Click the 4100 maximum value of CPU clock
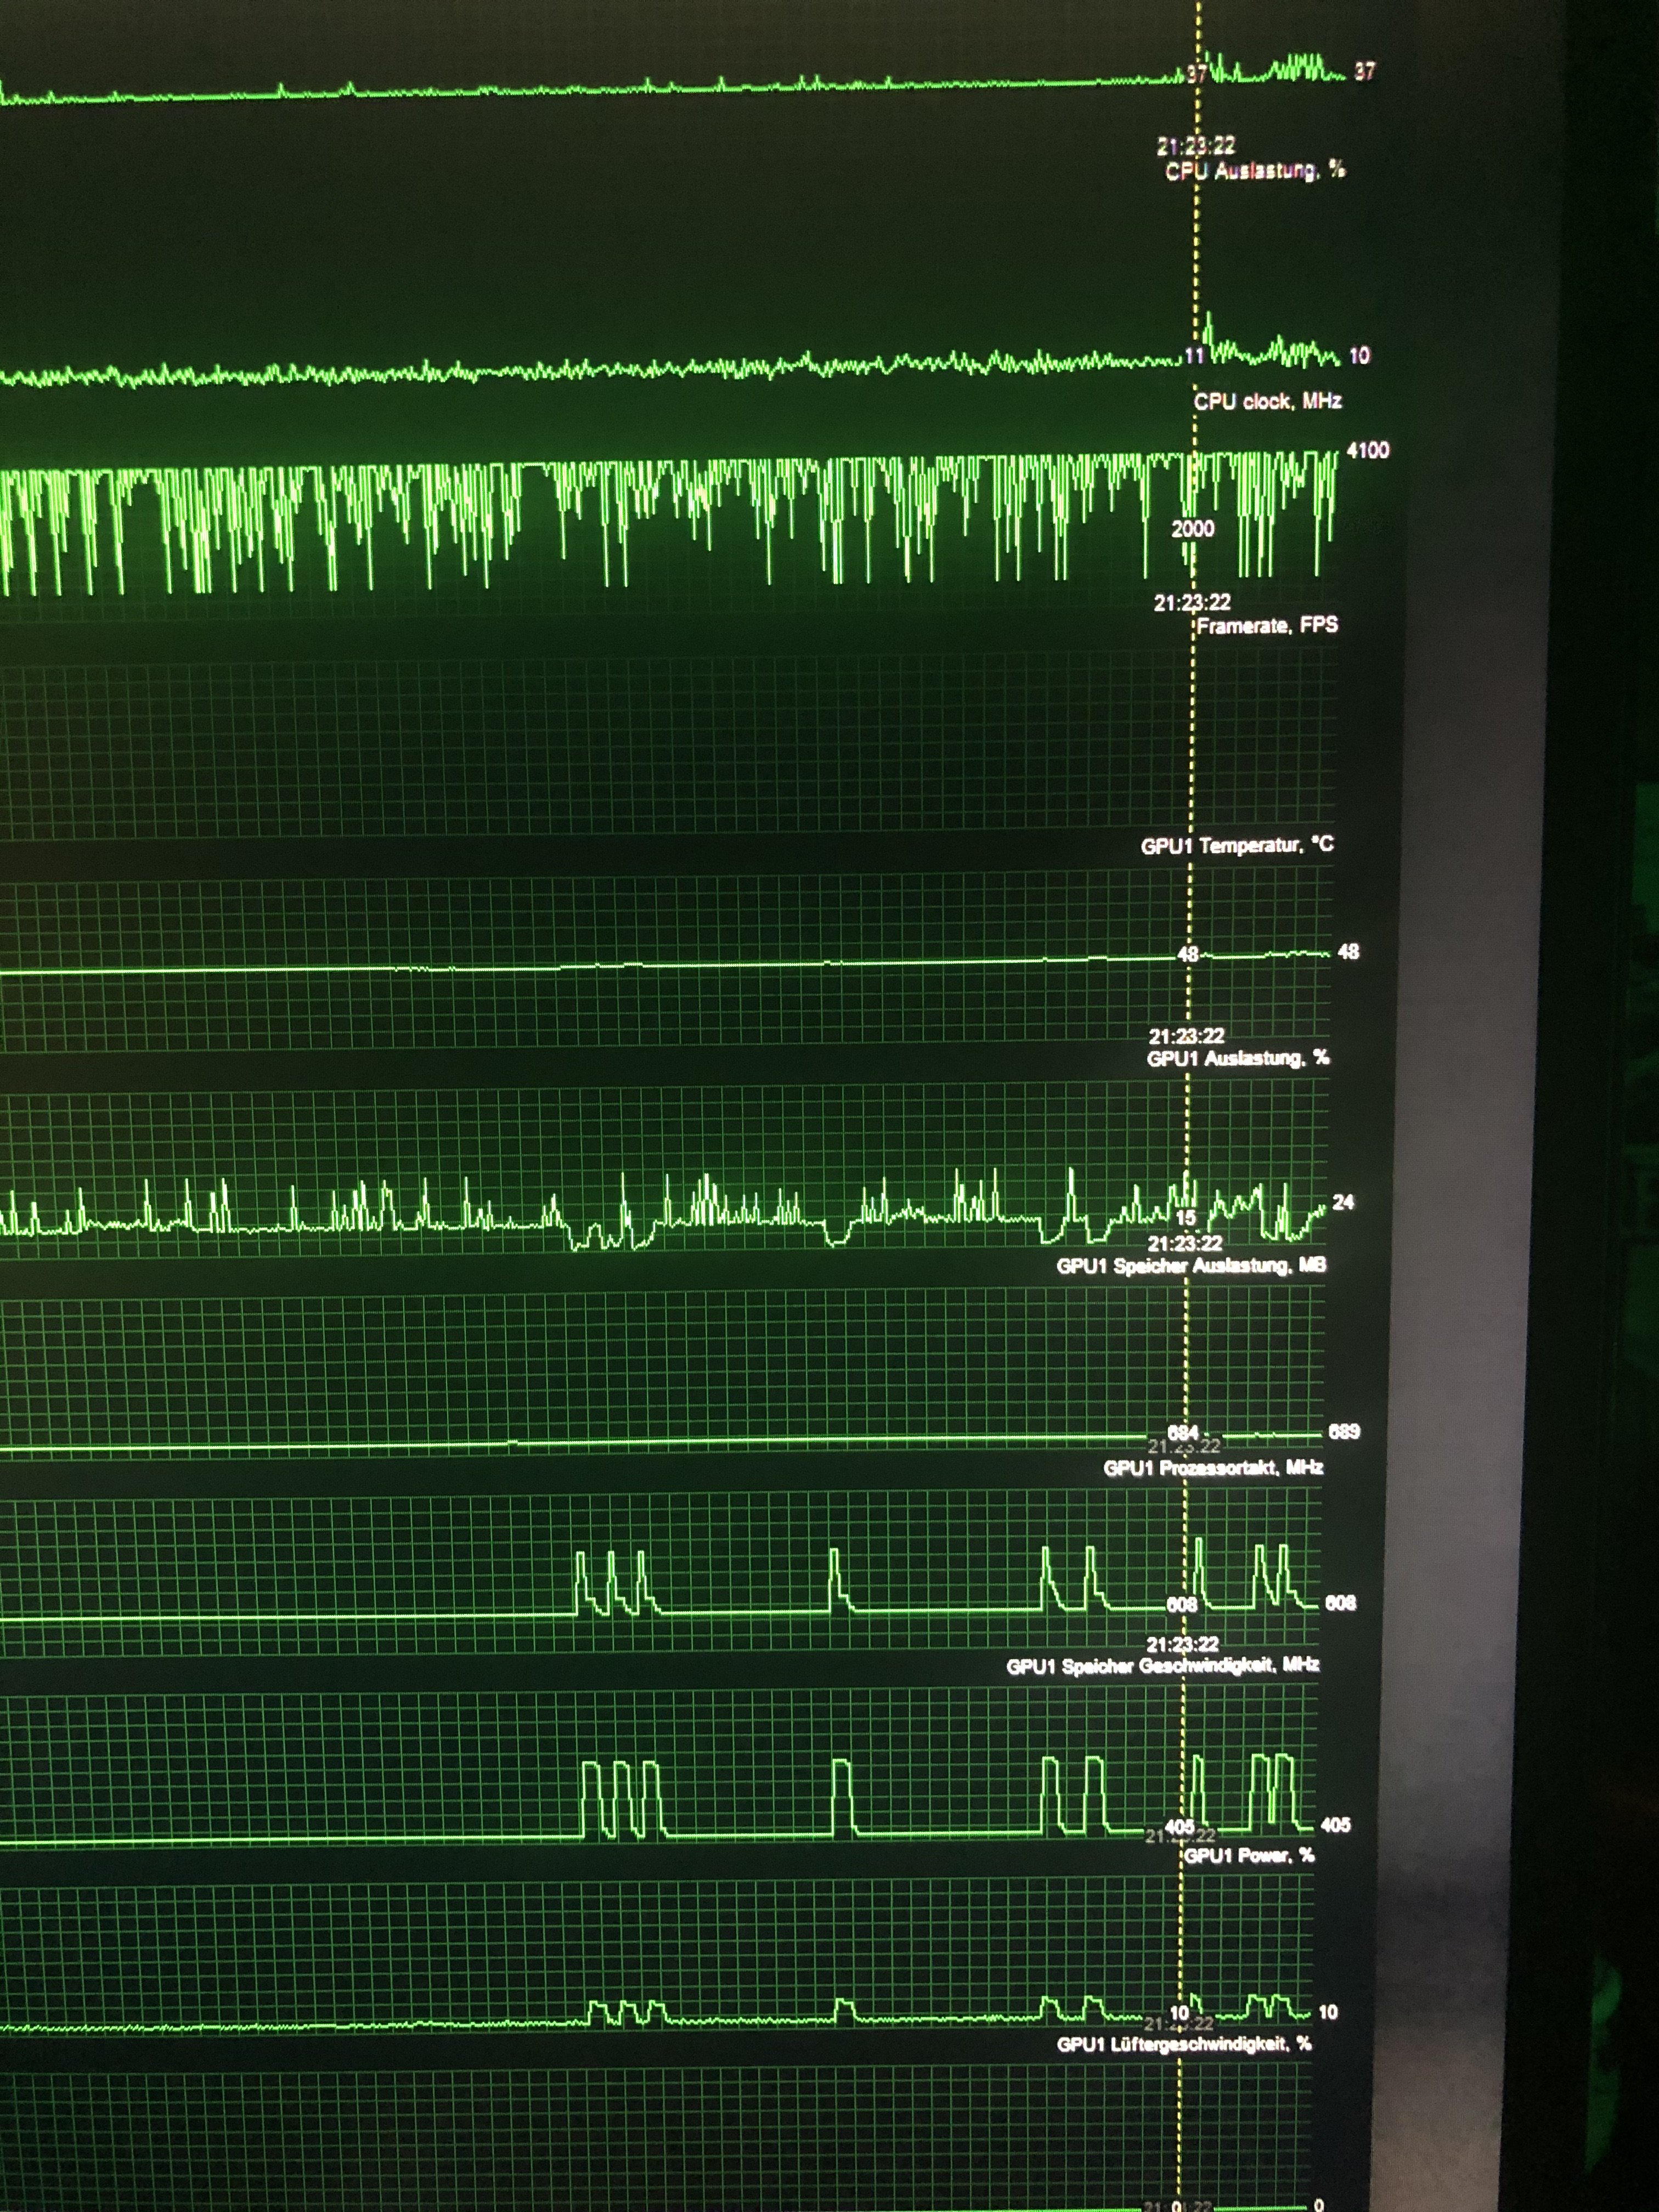 pyautogui.click(x=1367, y=451)
